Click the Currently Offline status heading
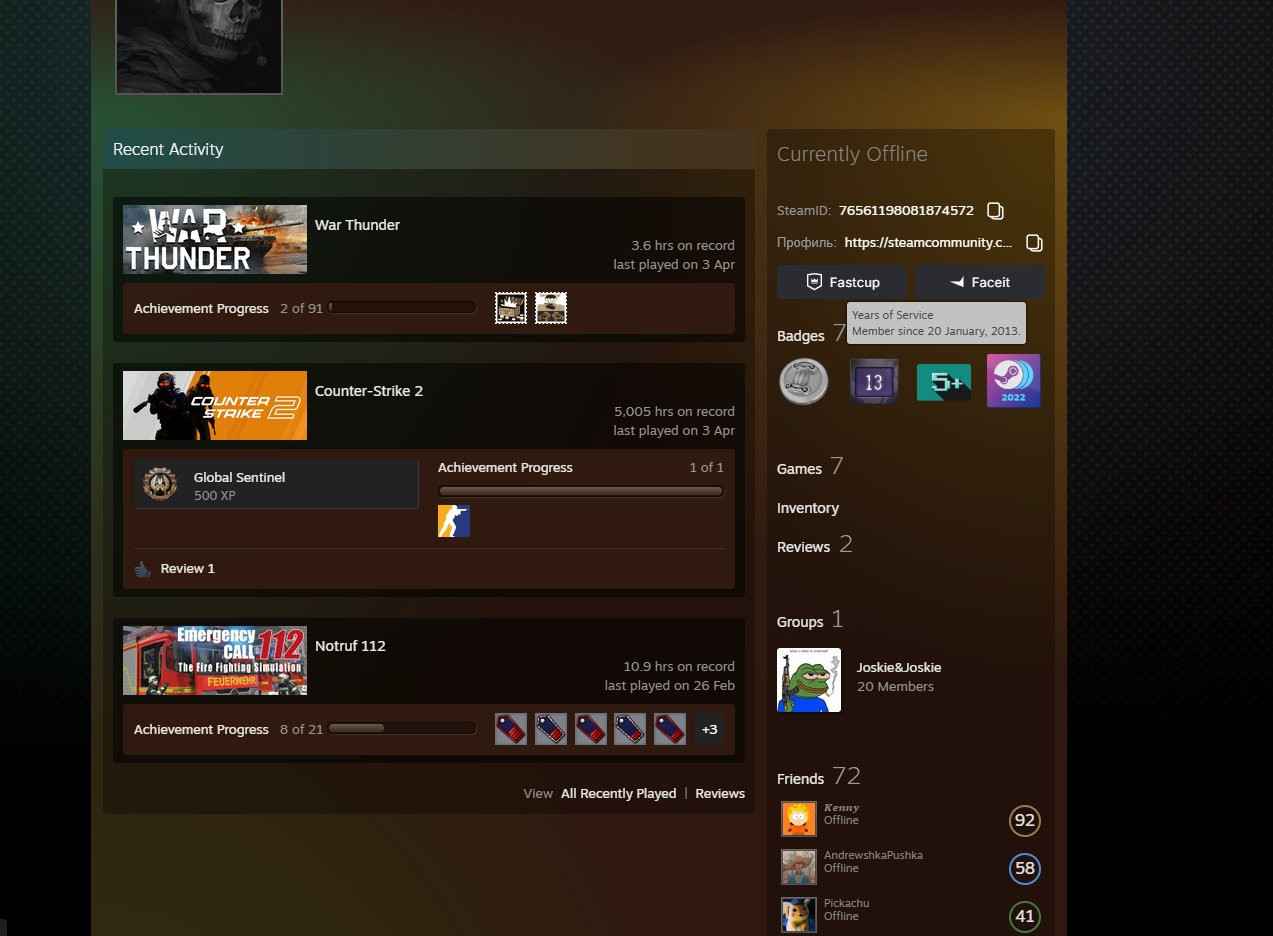Screen dimensions: 1273x936 tap(852, 154)
